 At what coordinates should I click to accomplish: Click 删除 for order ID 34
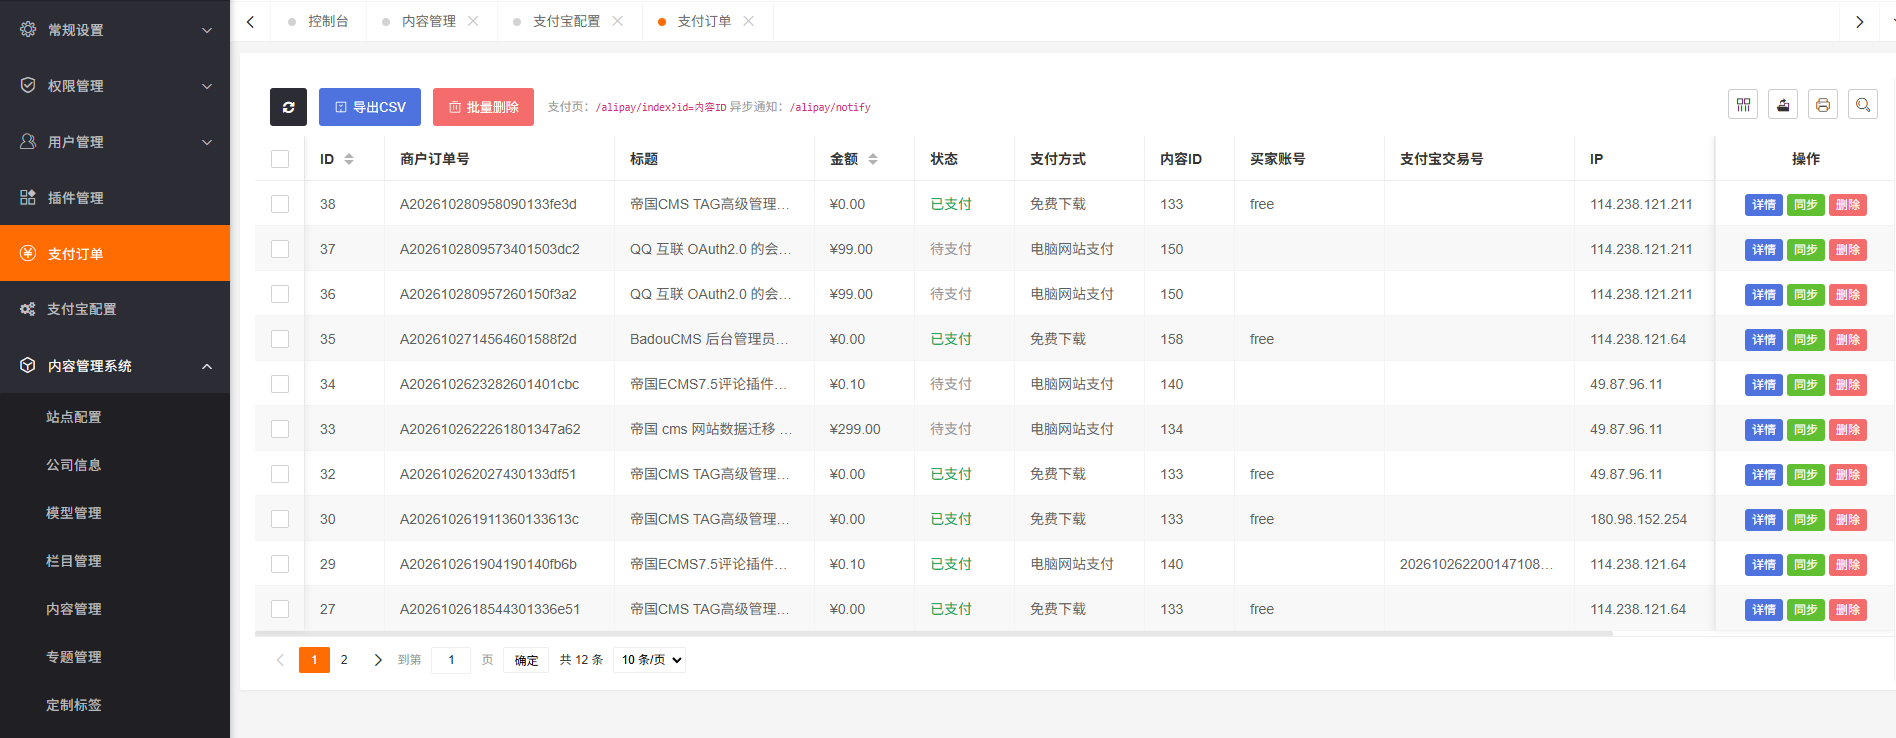(1848, 385)
